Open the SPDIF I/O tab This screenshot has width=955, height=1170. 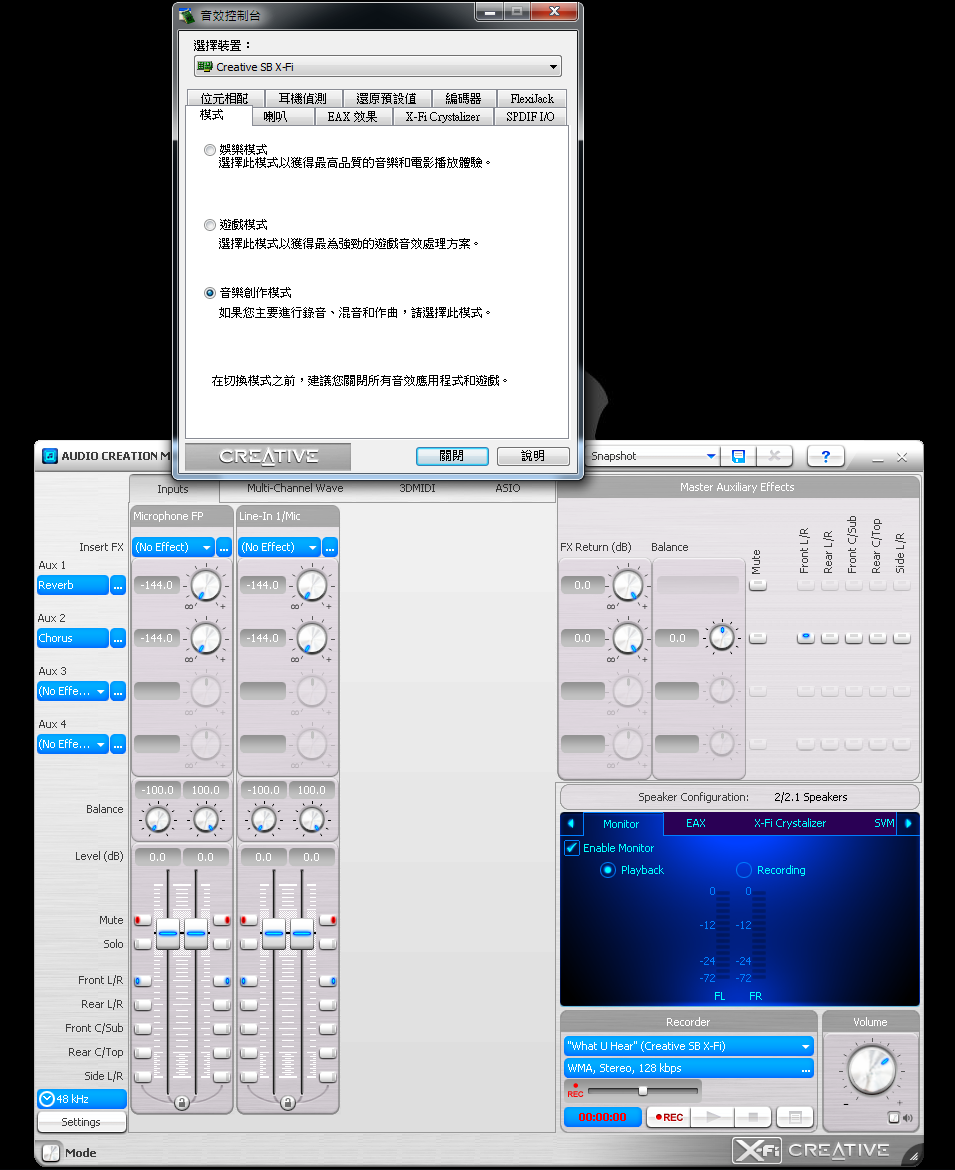pos(530,117)
